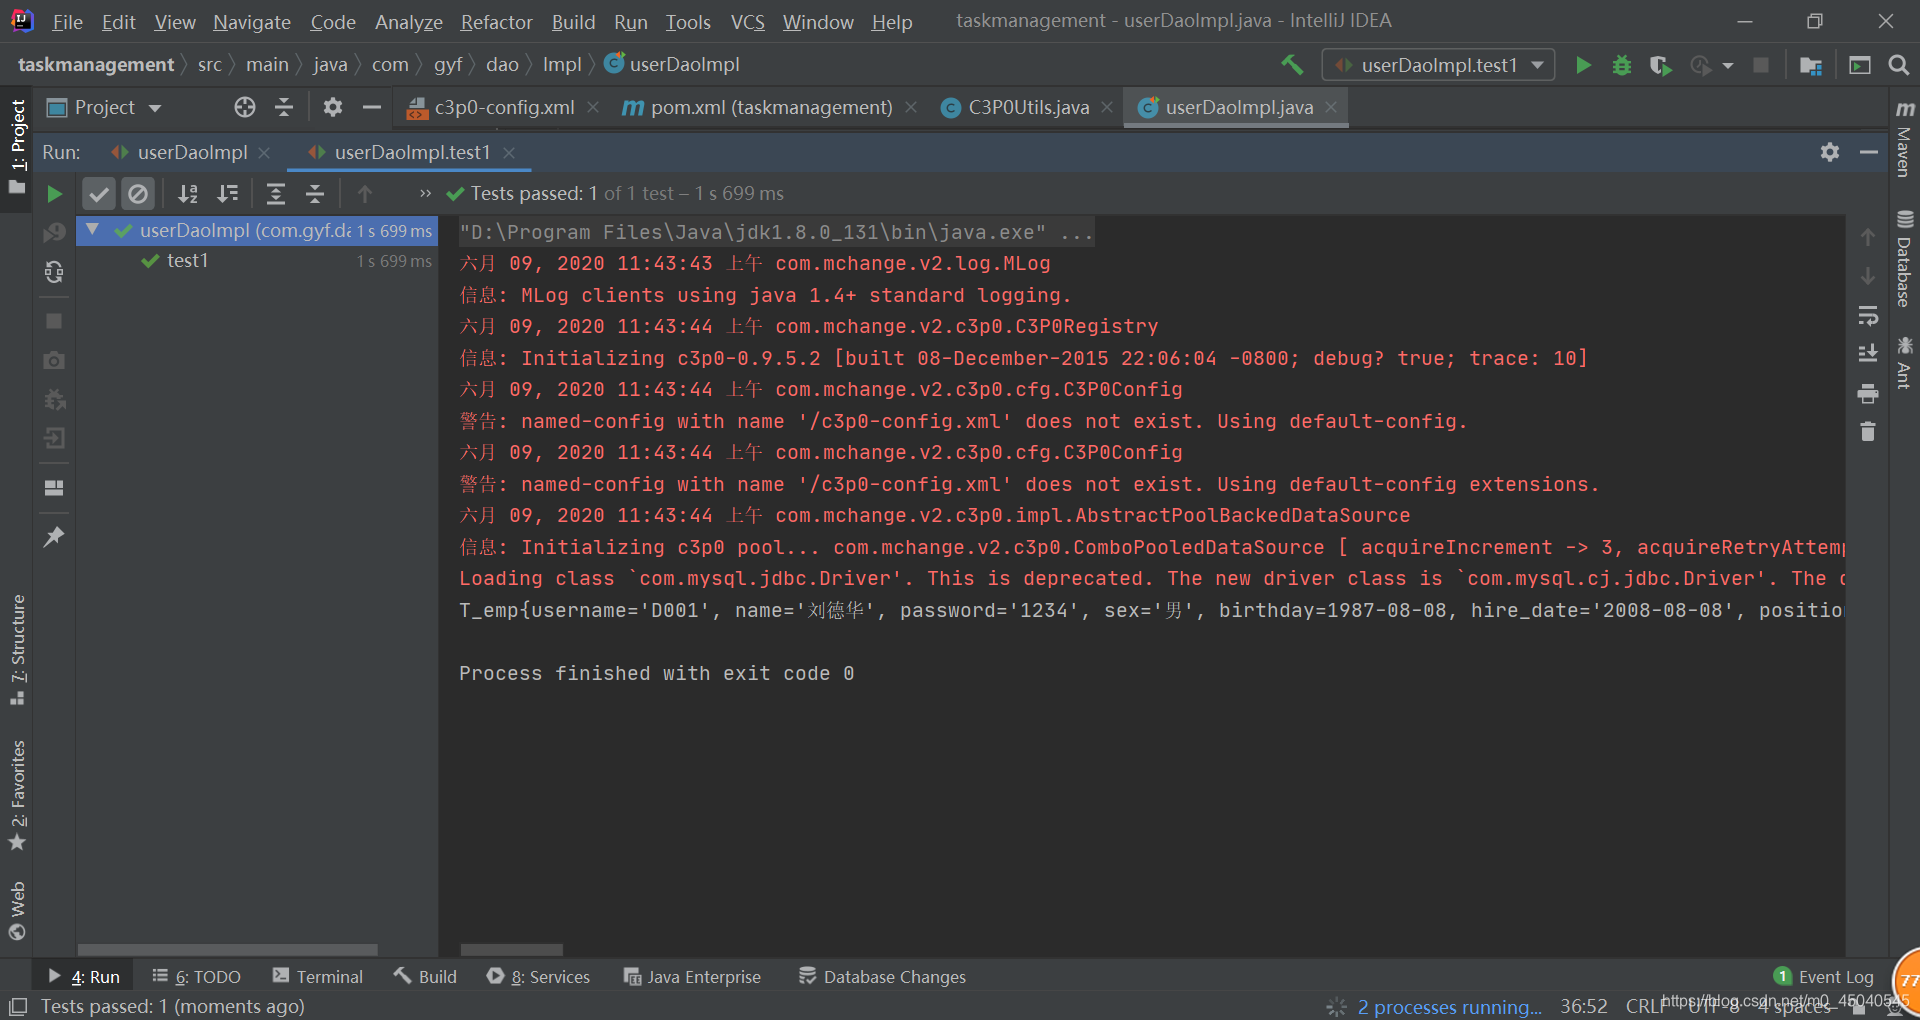Rerun the test via green play arrow
The height and width of the screenshot is (1020, 1920).
(x=55, y=193)
